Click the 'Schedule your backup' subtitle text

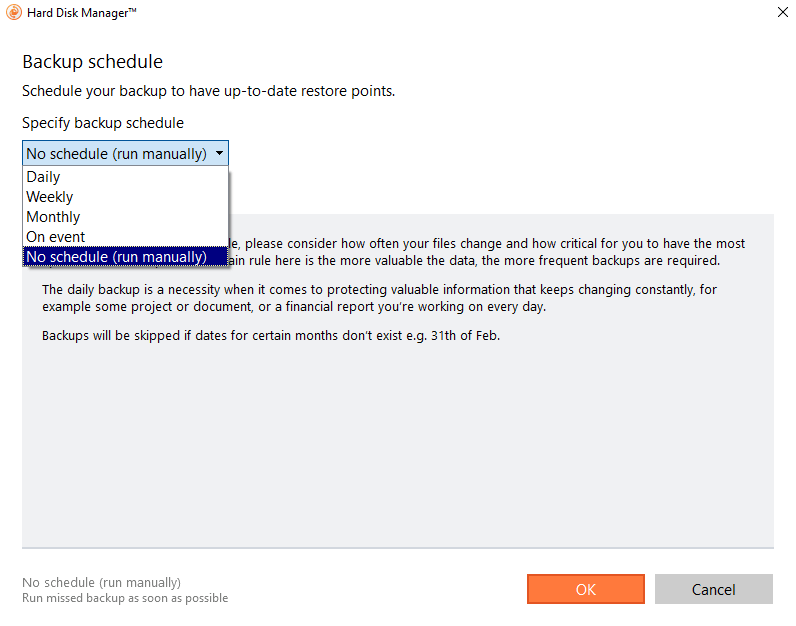click(208, 91)
